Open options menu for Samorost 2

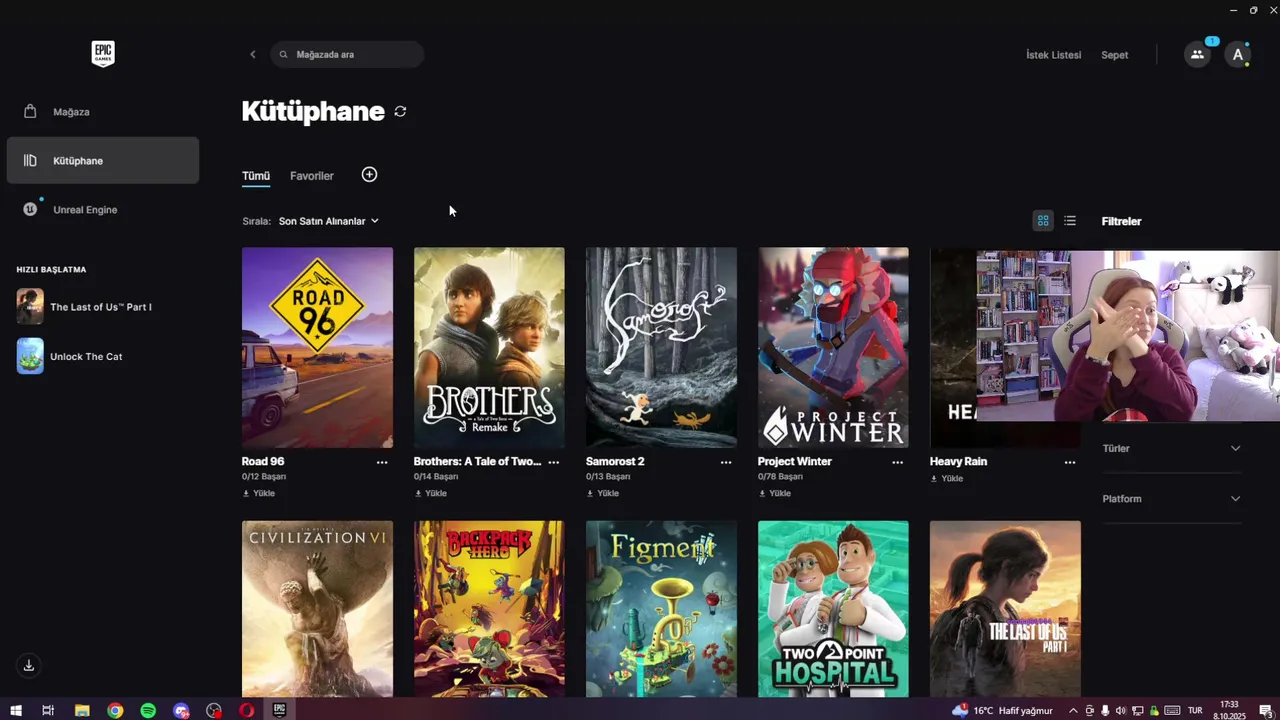coord(726,462)
